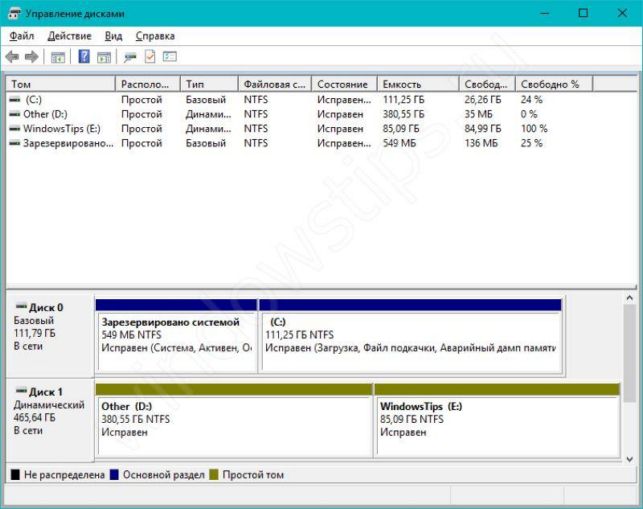Click the 380,55 ГБ capacity cell
Viewport: 643px width, 509px height.
[x=404, y=114]
